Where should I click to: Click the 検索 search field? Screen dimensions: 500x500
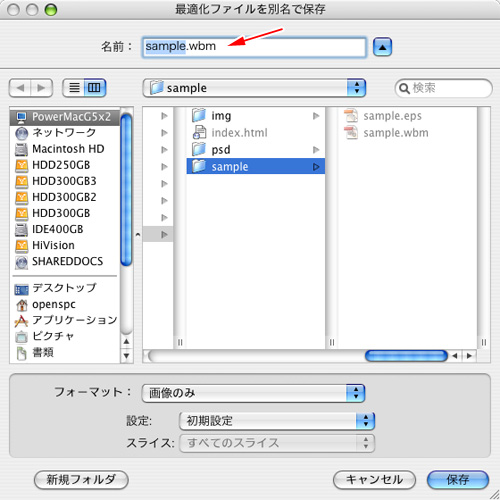coord(444,88)
